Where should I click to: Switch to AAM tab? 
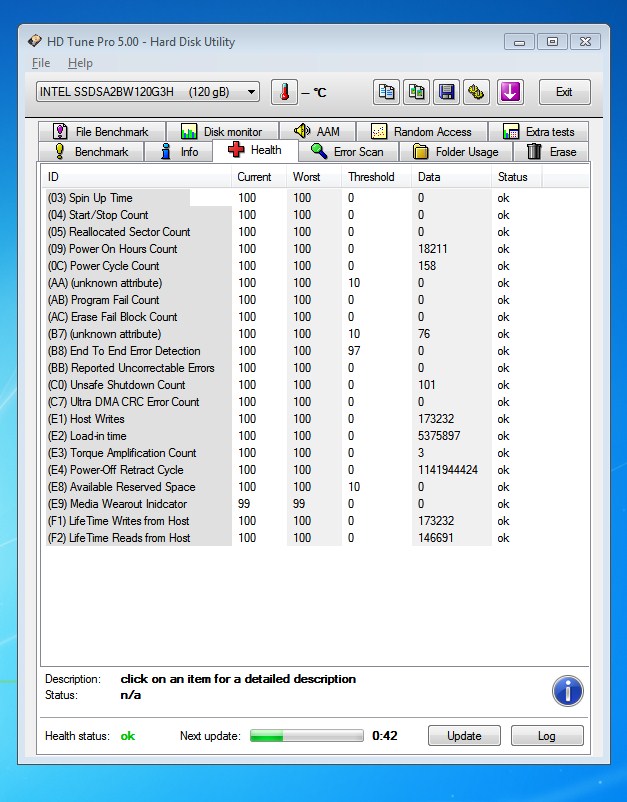317,131
